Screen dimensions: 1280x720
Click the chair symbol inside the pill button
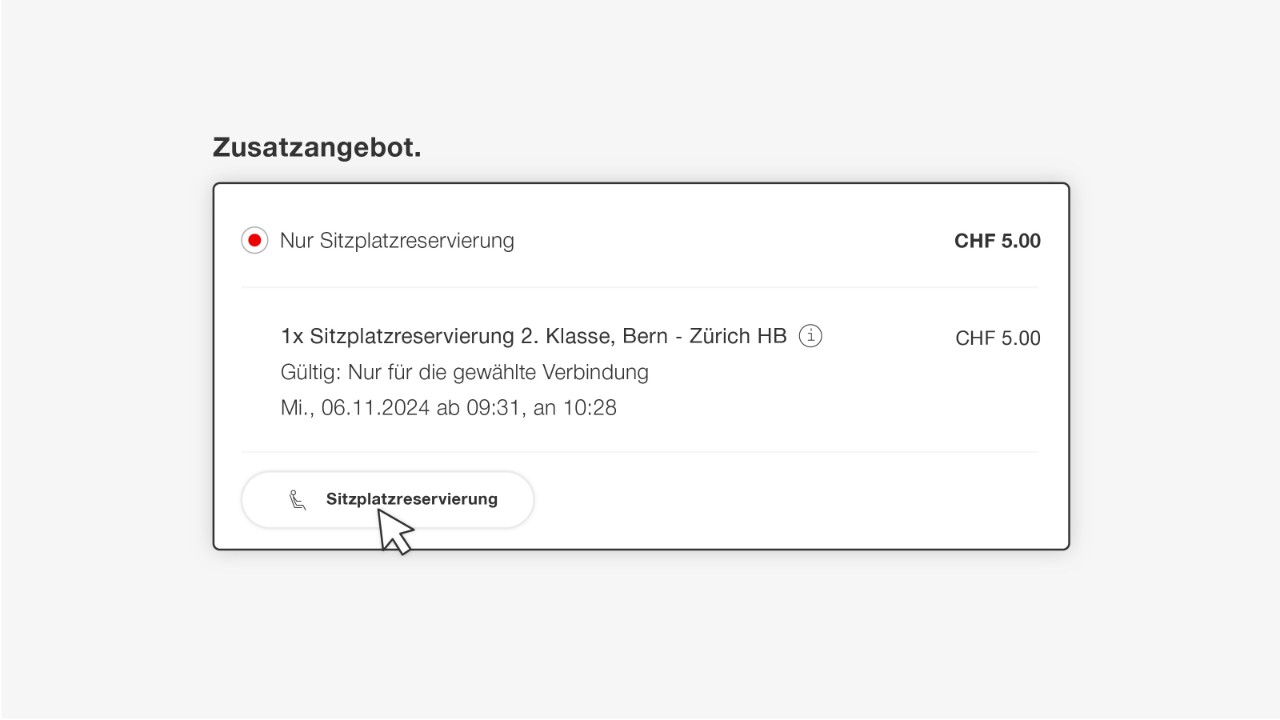295,499
